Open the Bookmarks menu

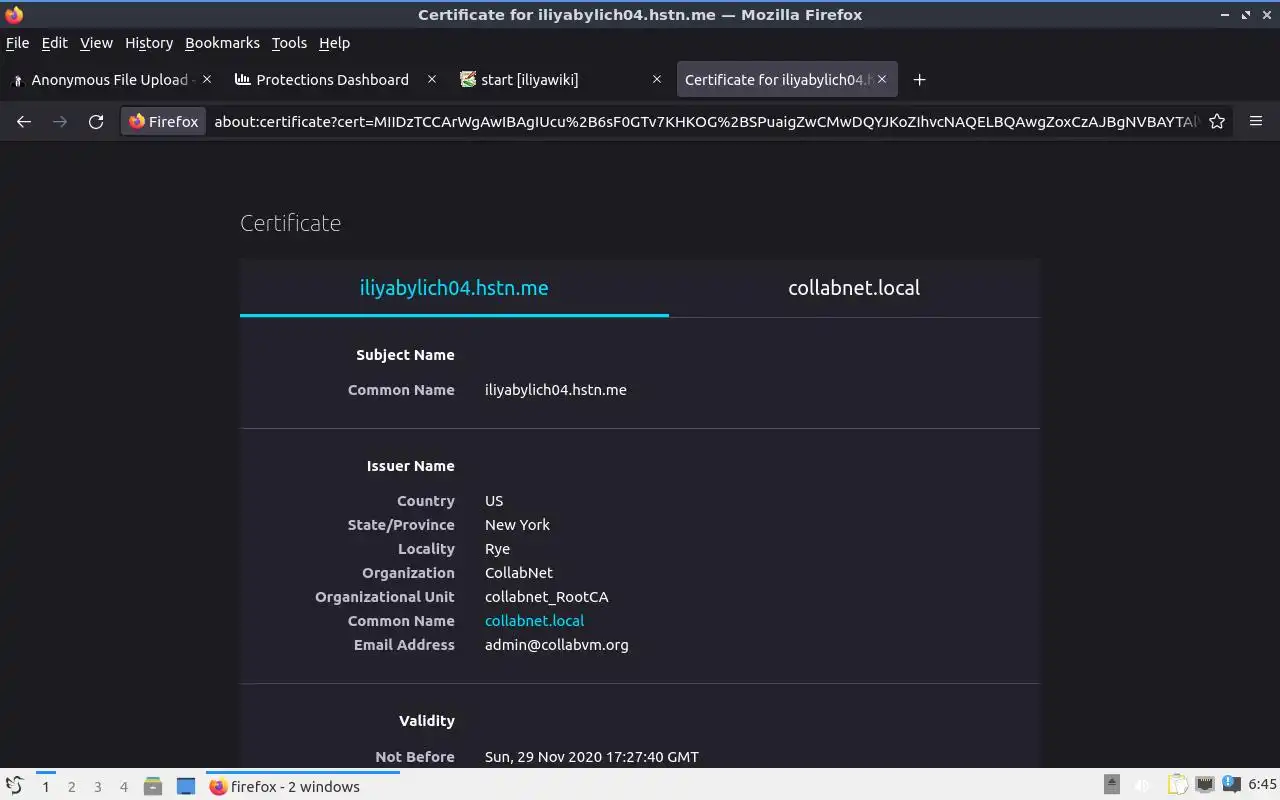(222, 43)
